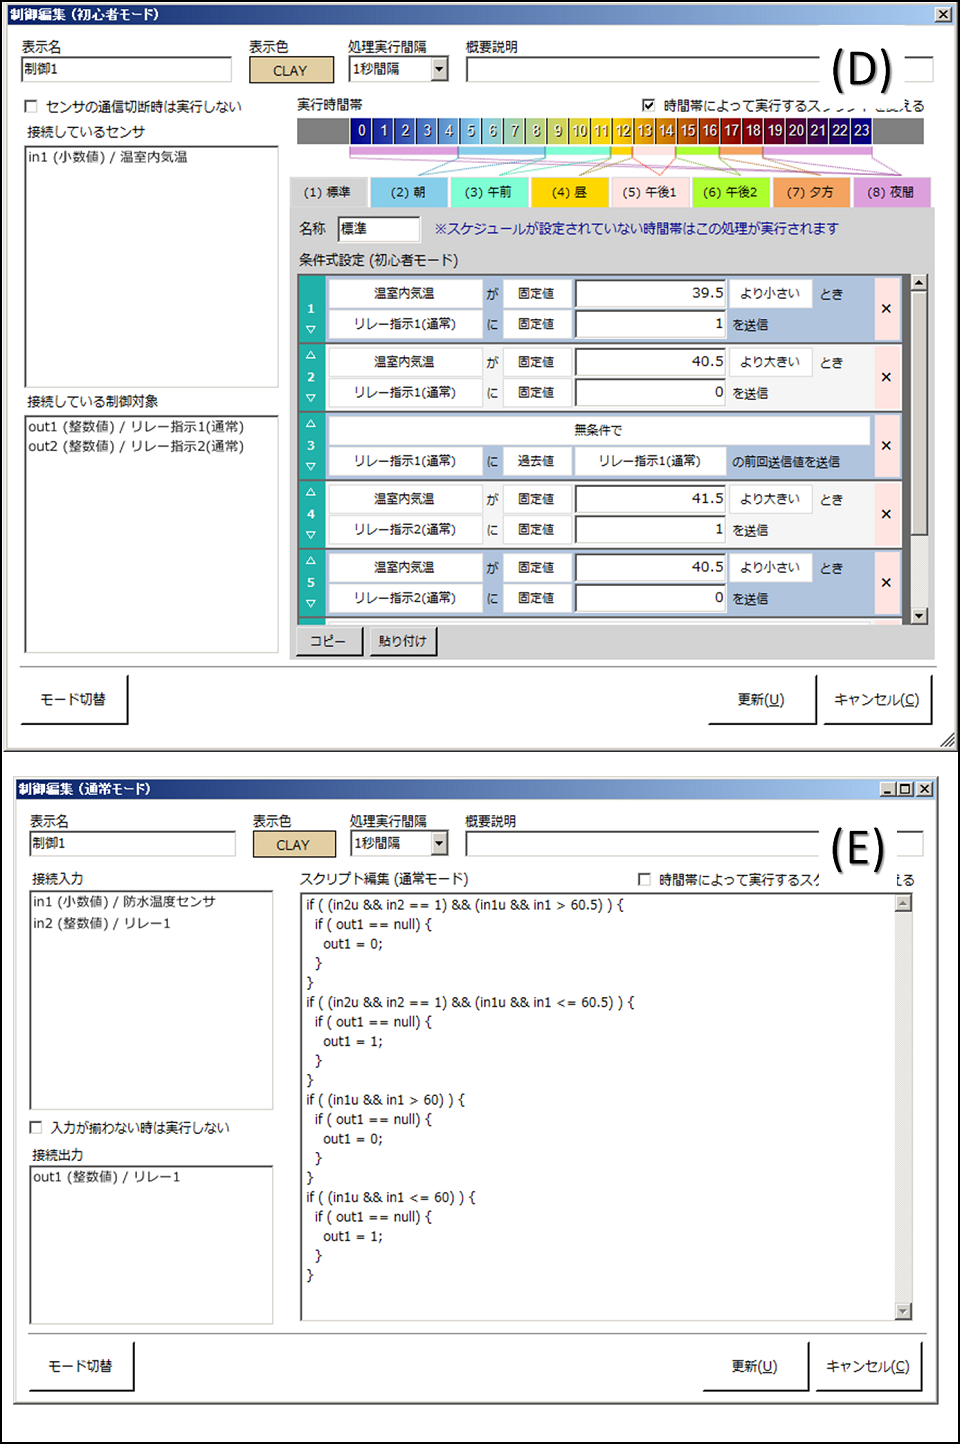This screenshot has height=1444, width=960.
Task: Click モード切替 in normal mode window
Action: point(81,1366)
